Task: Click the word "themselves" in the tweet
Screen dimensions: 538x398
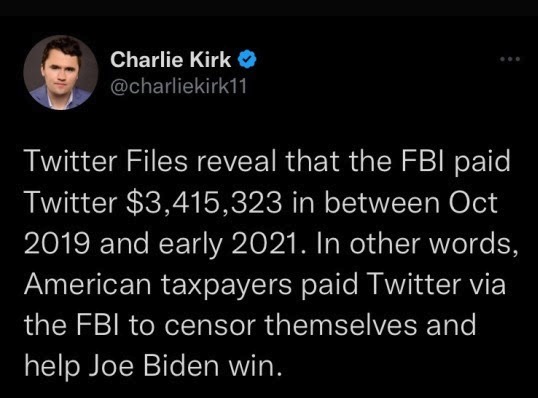Action: (341, 325)
